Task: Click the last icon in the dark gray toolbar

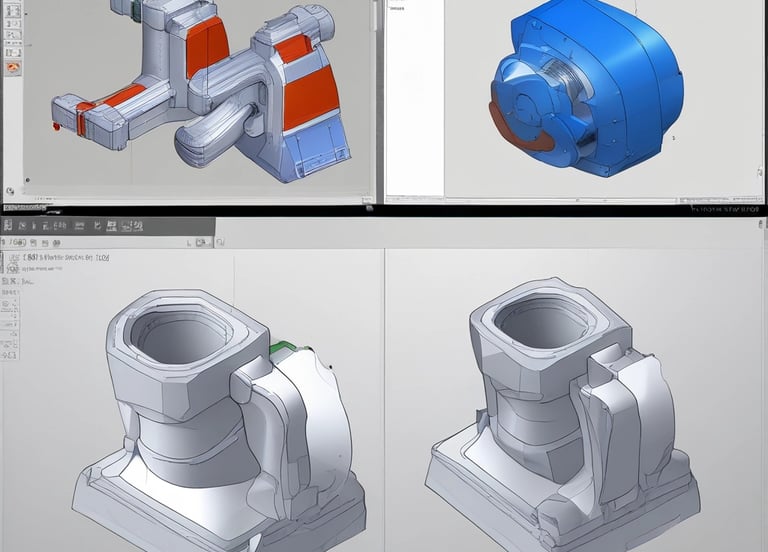Action: (138, 226)
